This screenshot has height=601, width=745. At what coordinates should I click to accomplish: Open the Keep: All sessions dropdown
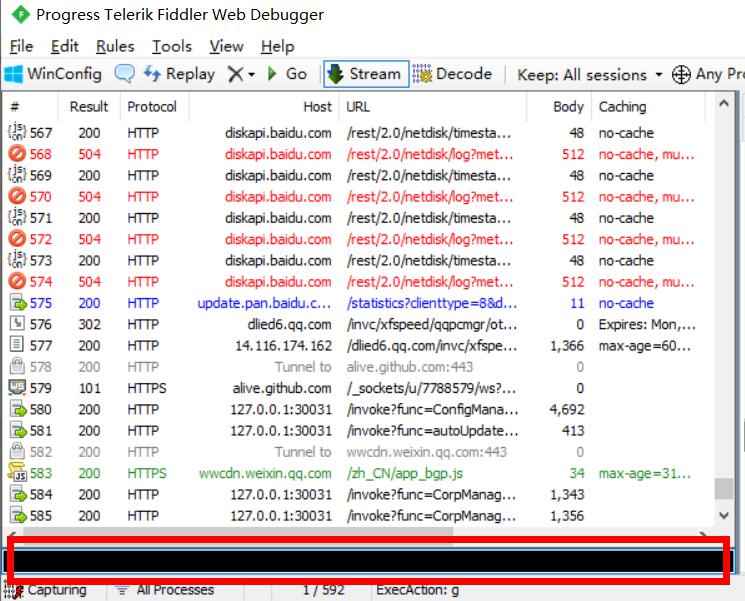(589, 75)
